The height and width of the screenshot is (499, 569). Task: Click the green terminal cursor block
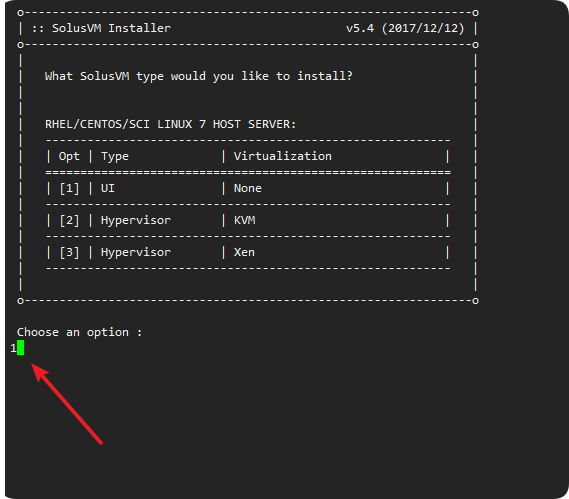pos(20,348)
